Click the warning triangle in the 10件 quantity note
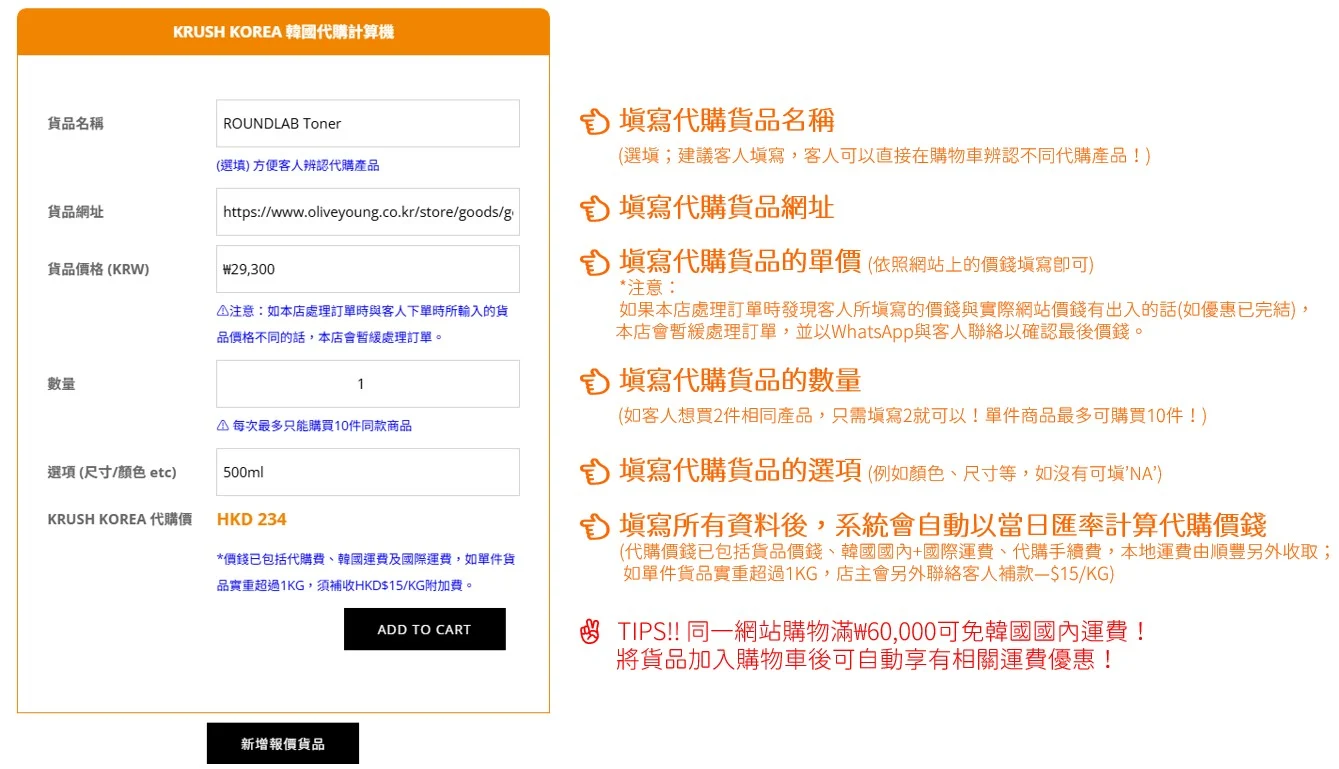1339x769 pixels. (x=222, y=426)
